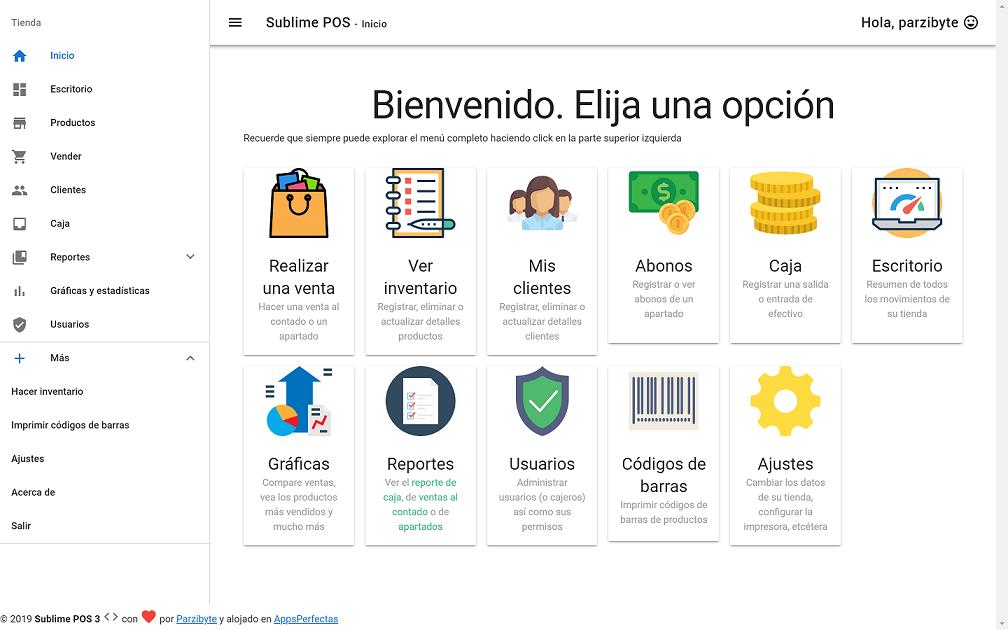Click the Tienda label in the sidebar
Viewport: 1008px width, 630px height.
[26, 22]
